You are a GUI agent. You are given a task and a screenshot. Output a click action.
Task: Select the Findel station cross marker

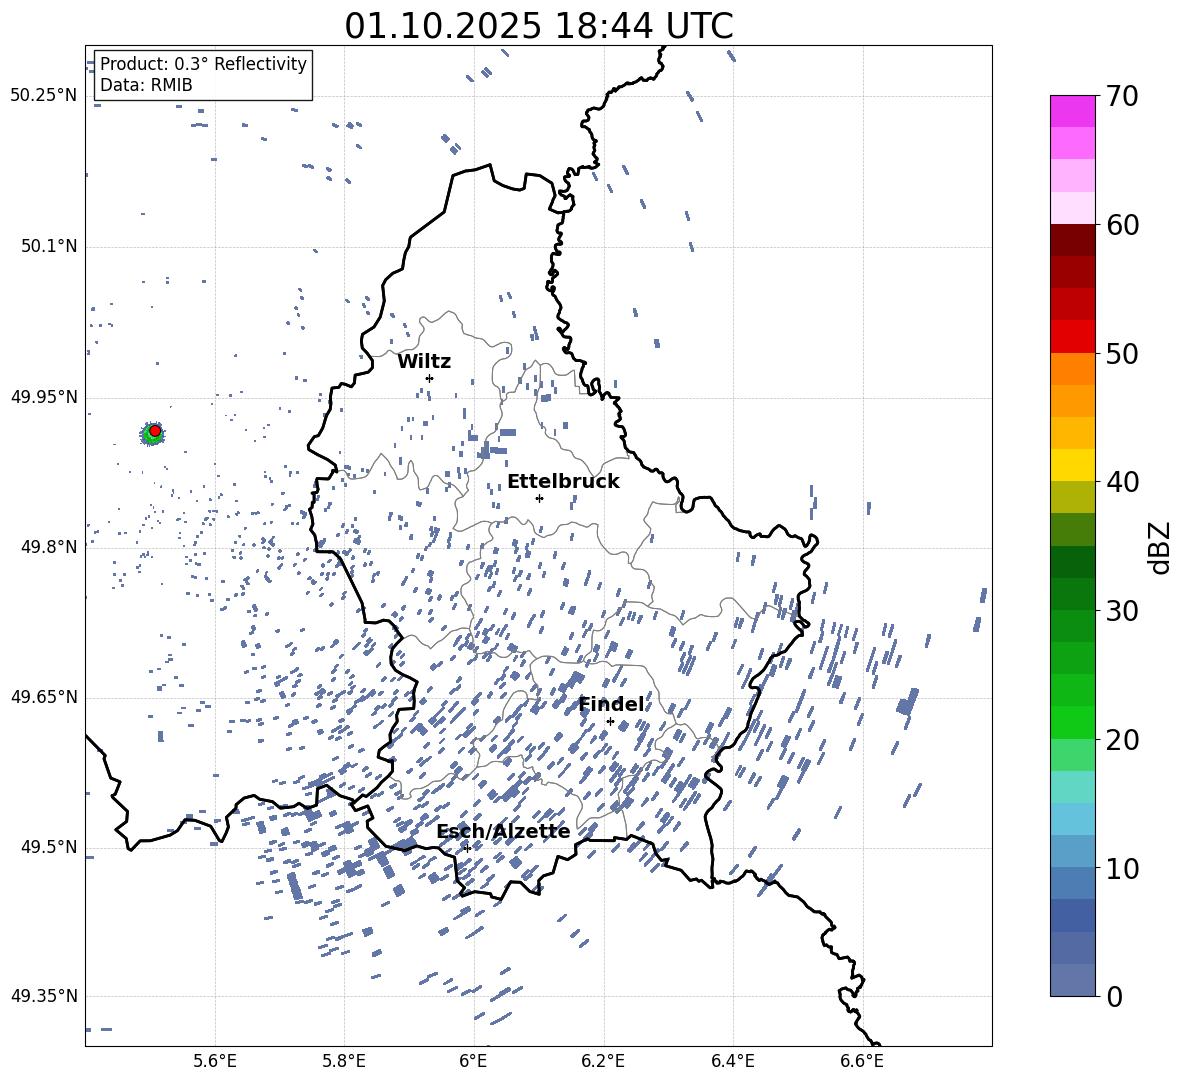[610, 721]
